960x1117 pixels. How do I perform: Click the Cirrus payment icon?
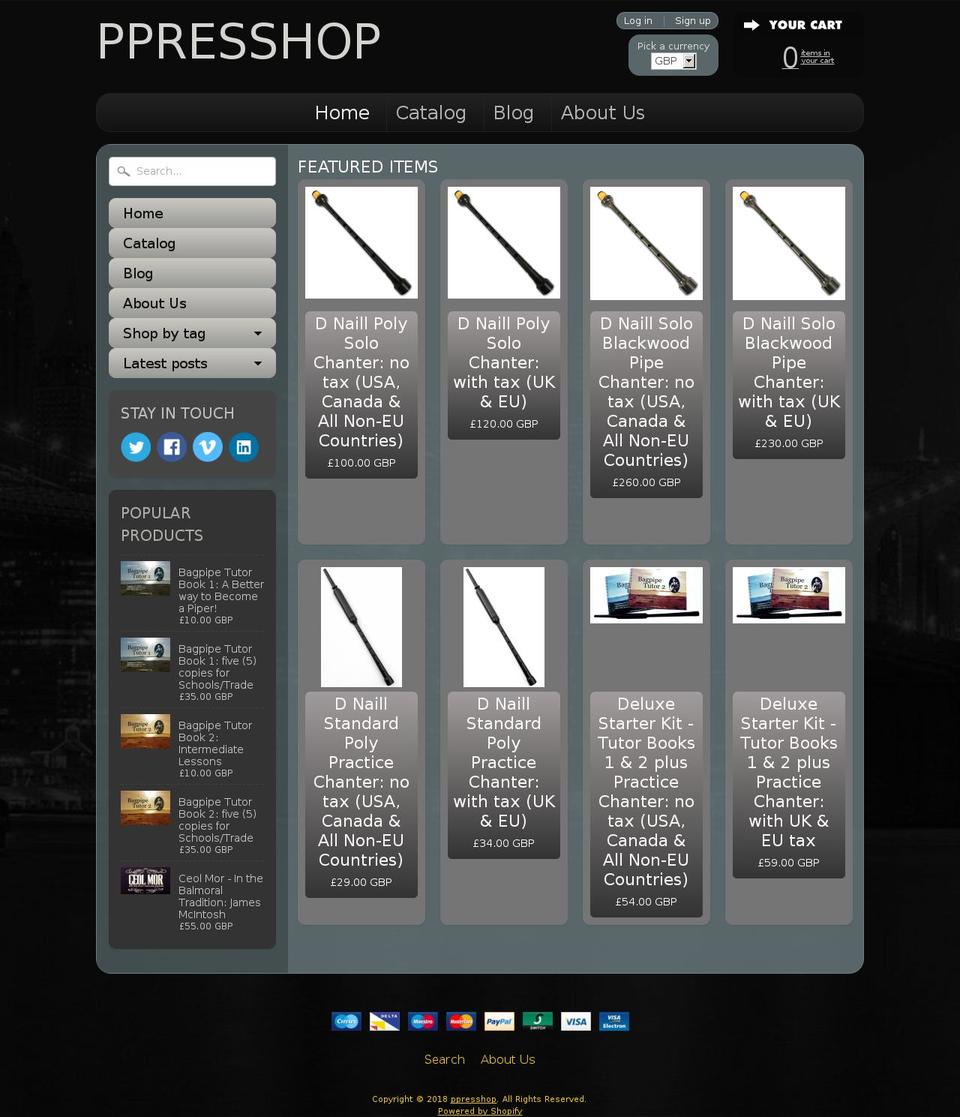click(x=346, y=1022)
